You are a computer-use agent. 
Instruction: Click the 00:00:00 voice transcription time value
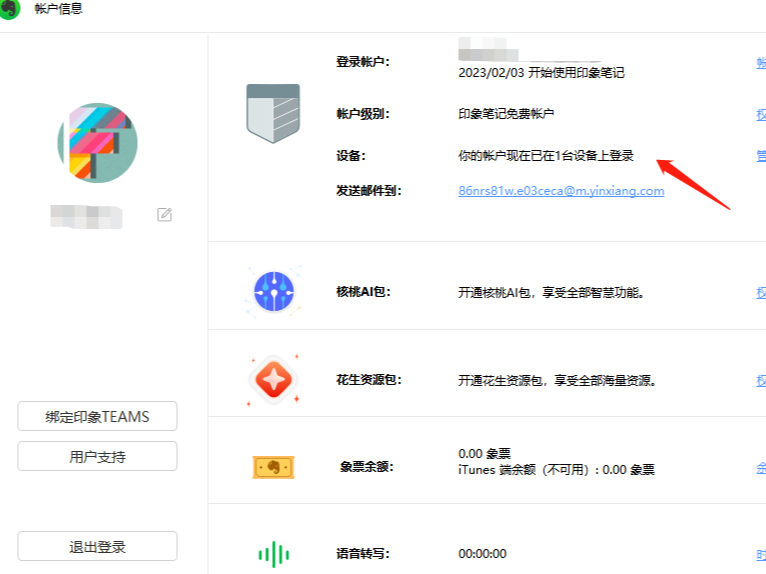(x=482, y=553)
